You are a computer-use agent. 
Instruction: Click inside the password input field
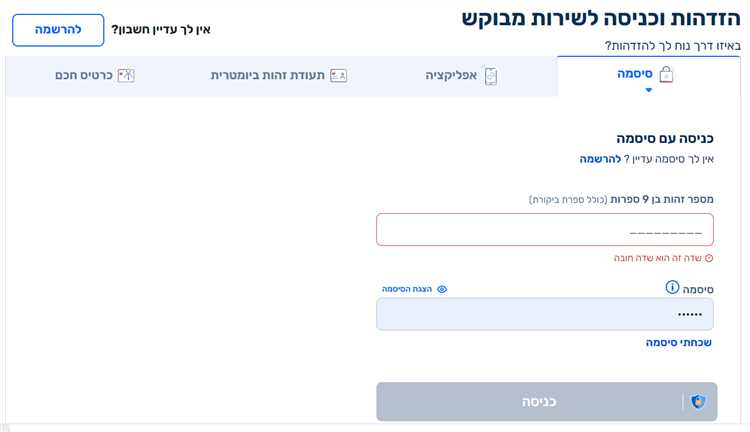click(545, 314)
